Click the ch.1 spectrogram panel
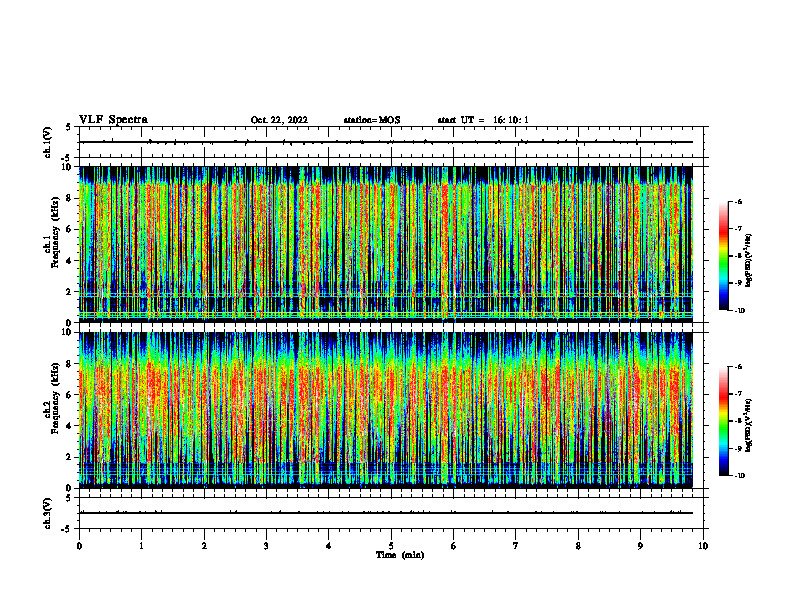The height and width of the screenshot is (612, 792). (386, 244)
